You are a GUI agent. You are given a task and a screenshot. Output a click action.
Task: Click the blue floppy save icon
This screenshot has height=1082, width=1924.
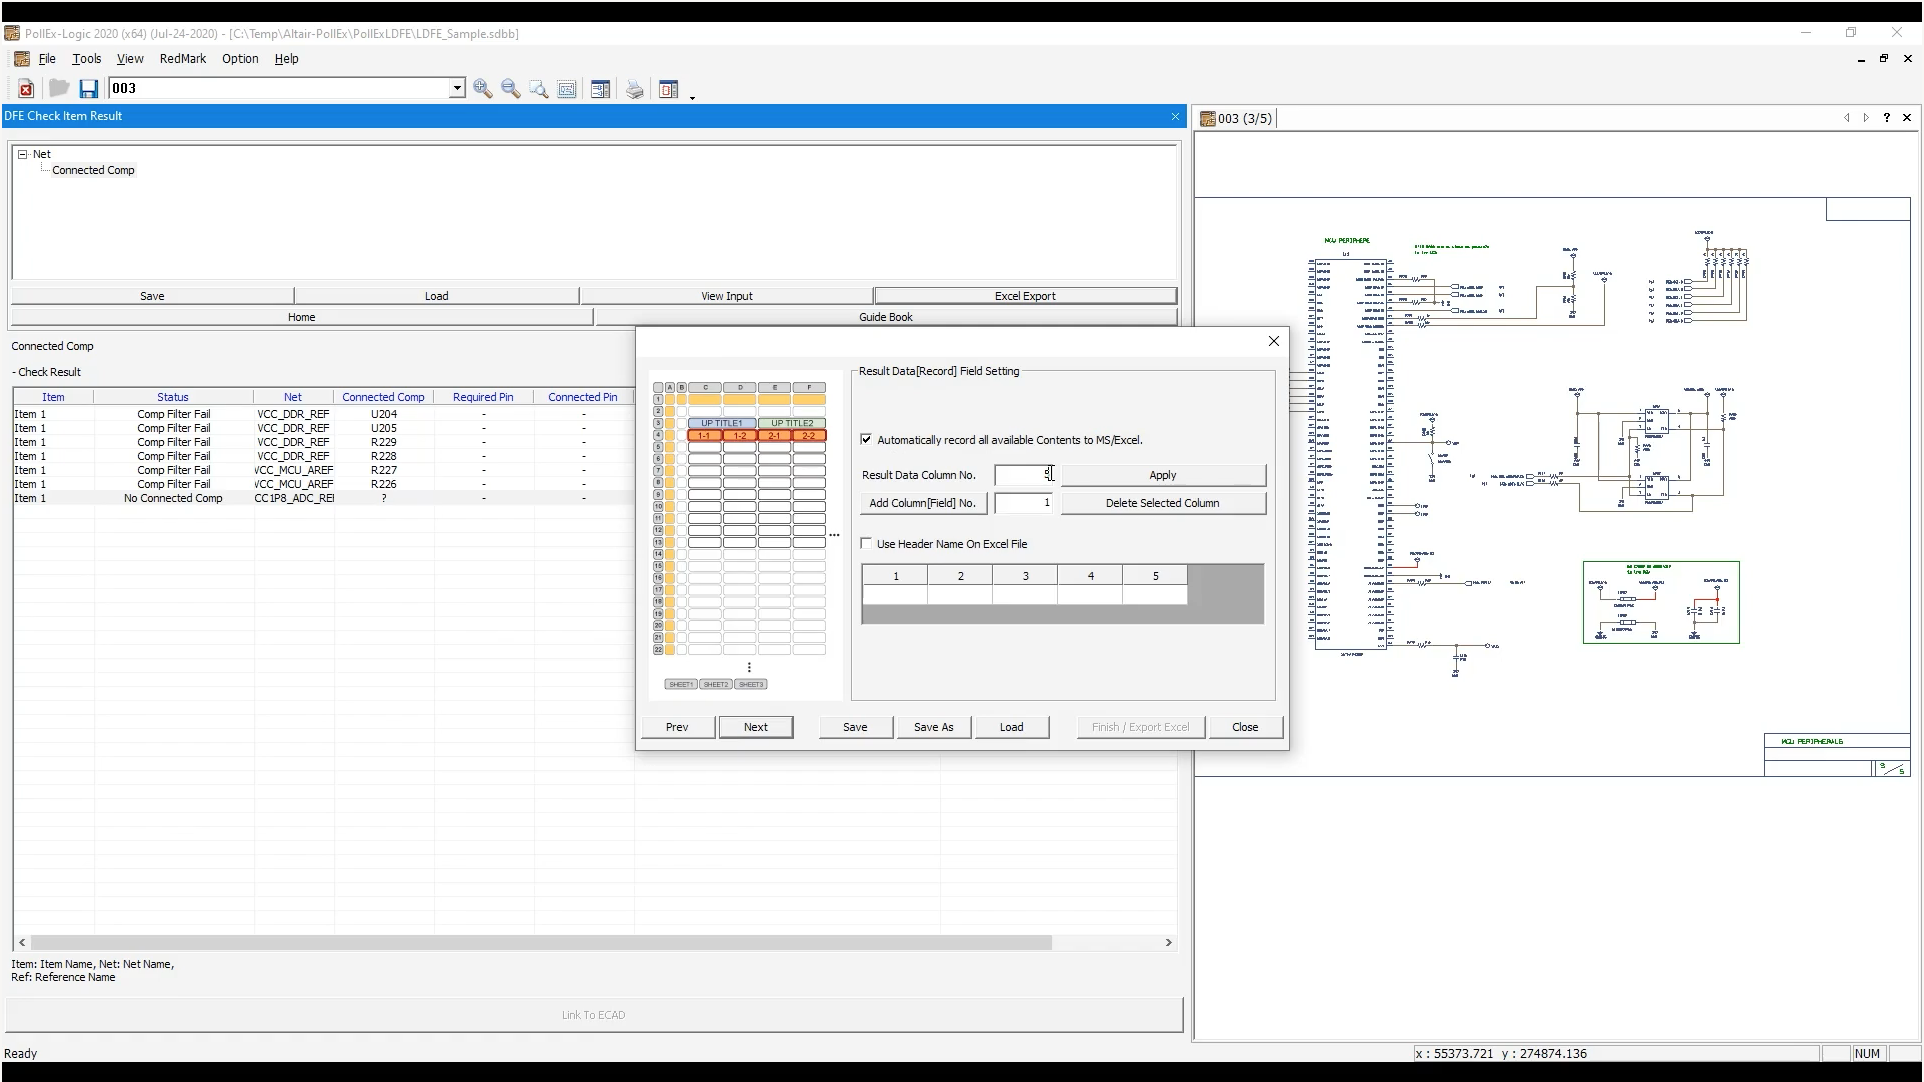pos(89,89)
